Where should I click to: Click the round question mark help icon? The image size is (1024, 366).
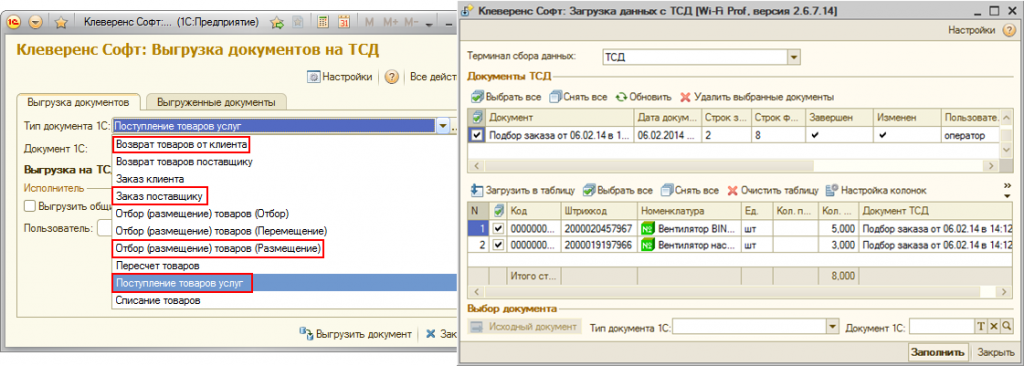coord(392,76)
